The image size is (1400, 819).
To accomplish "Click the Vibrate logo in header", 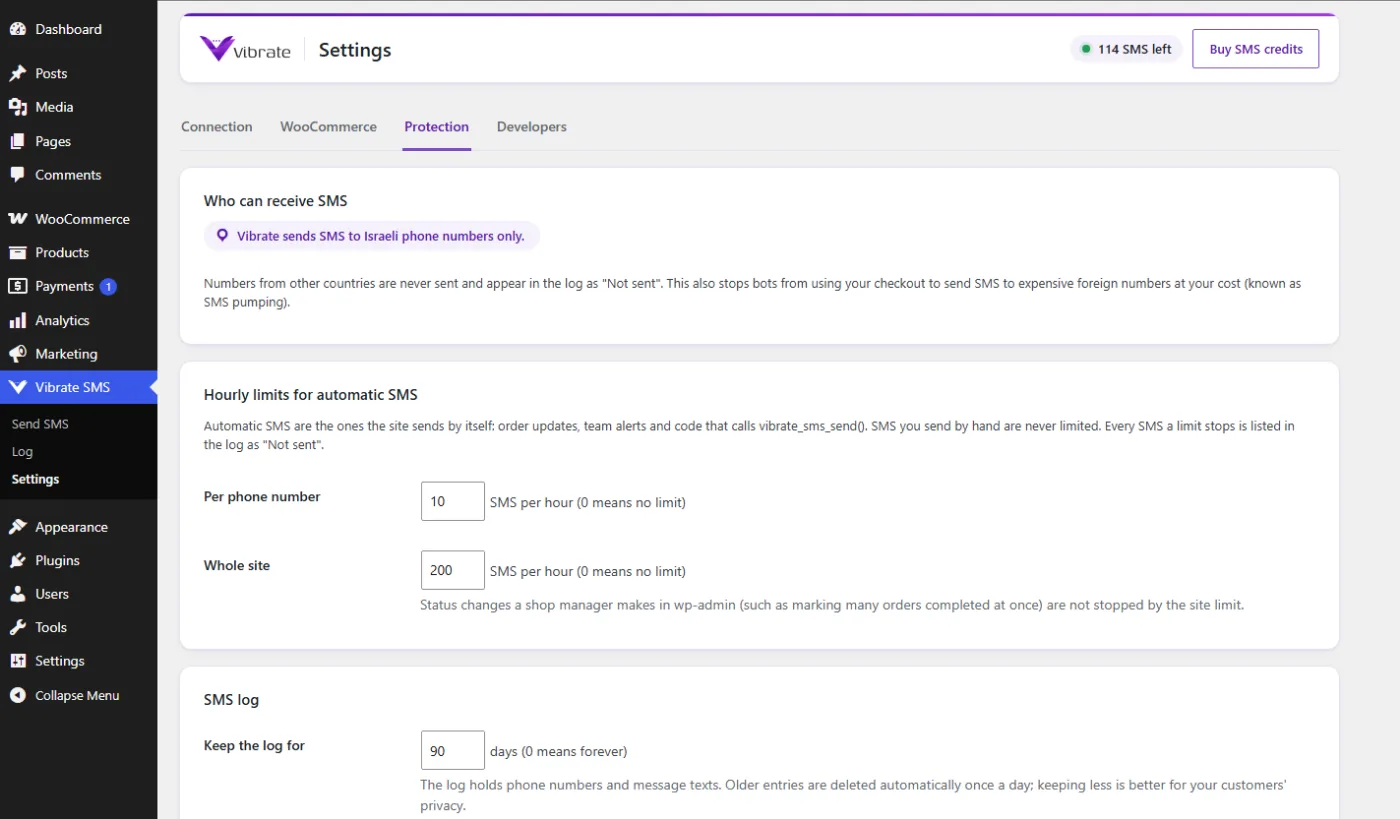I will [x=245, y=49].
